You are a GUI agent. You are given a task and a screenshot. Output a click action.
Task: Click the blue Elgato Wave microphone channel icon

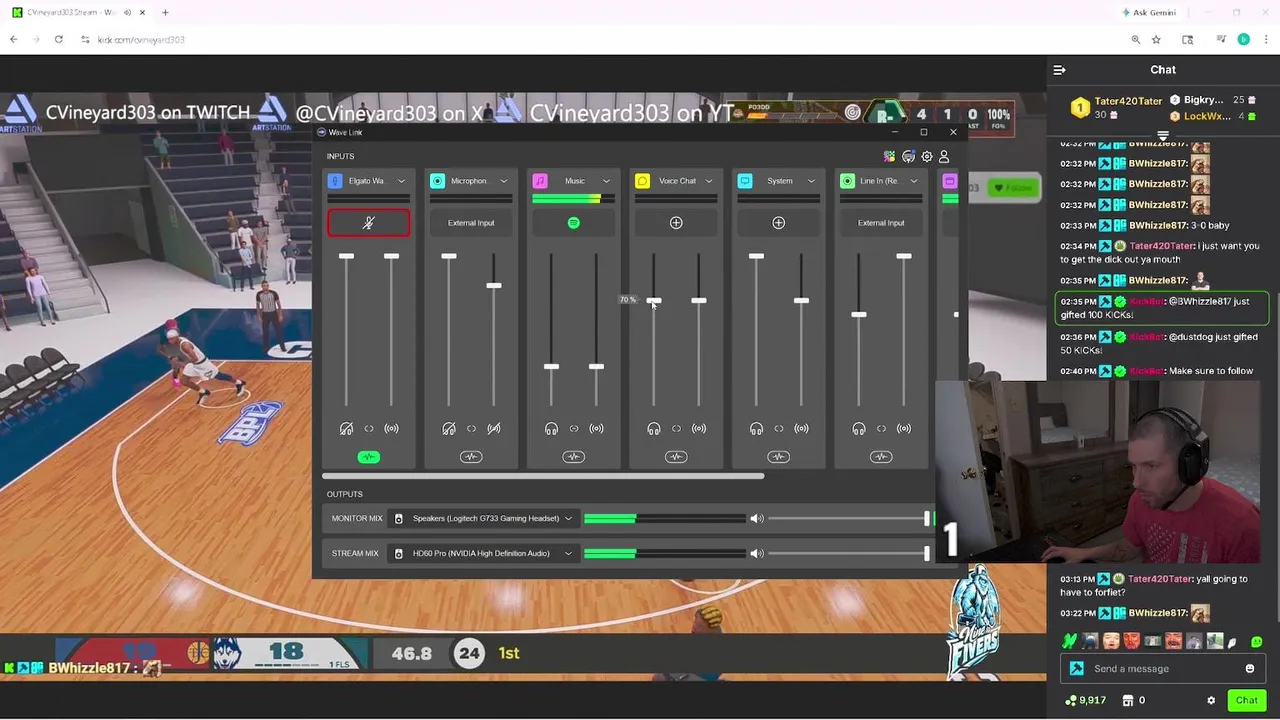click(335, 181)
